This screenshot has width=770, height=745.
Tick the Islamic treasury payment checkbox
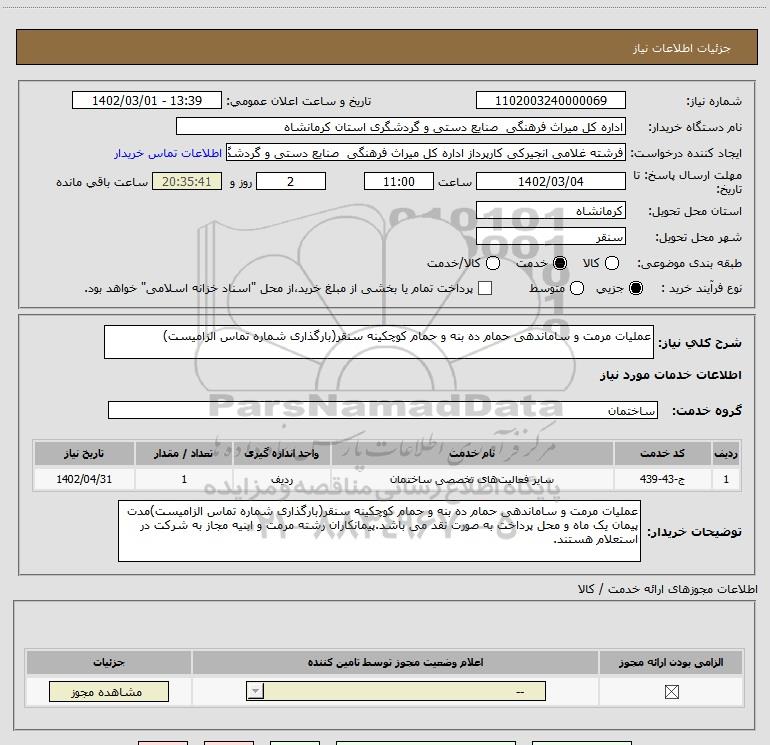[x=485, y=288]
